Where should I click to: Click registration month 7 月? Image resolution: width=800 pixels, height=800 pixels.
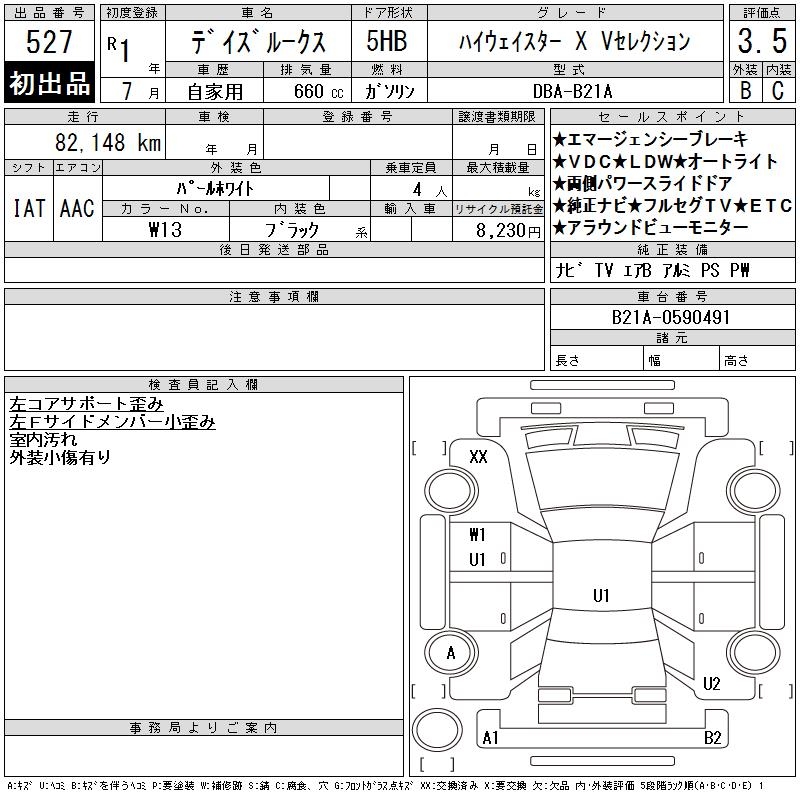140,91
